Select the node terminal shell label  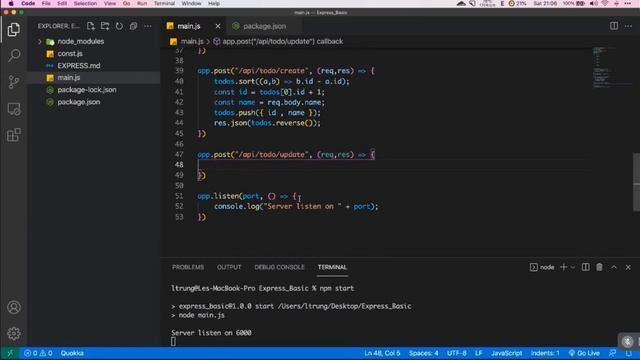pyautogui.click(x=542, y=267)
